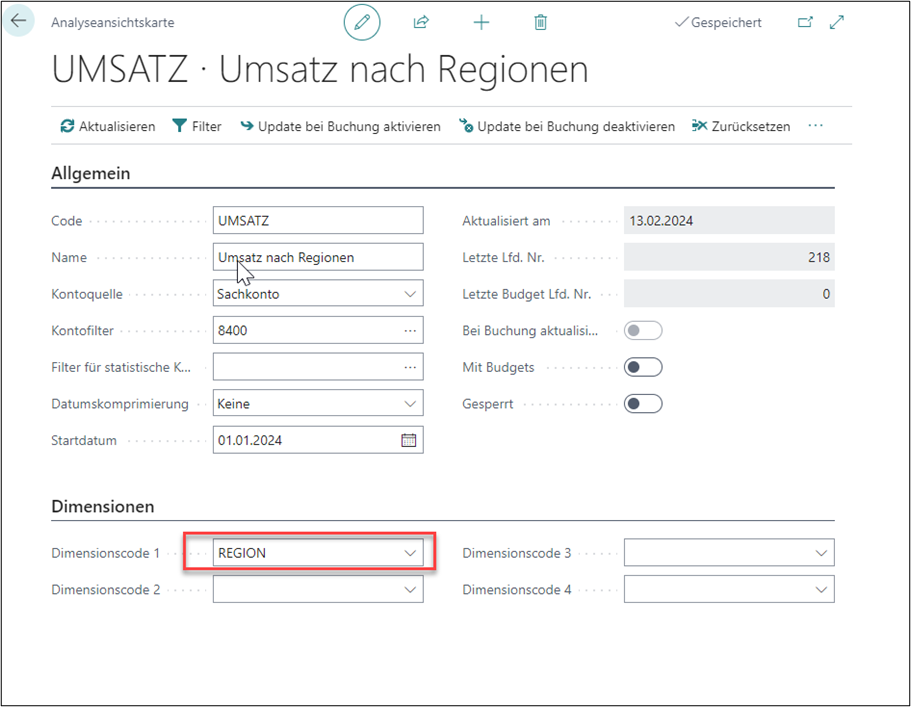Create new record with plus icon
The height and width of the screenshot is (707, 911).
481,22
